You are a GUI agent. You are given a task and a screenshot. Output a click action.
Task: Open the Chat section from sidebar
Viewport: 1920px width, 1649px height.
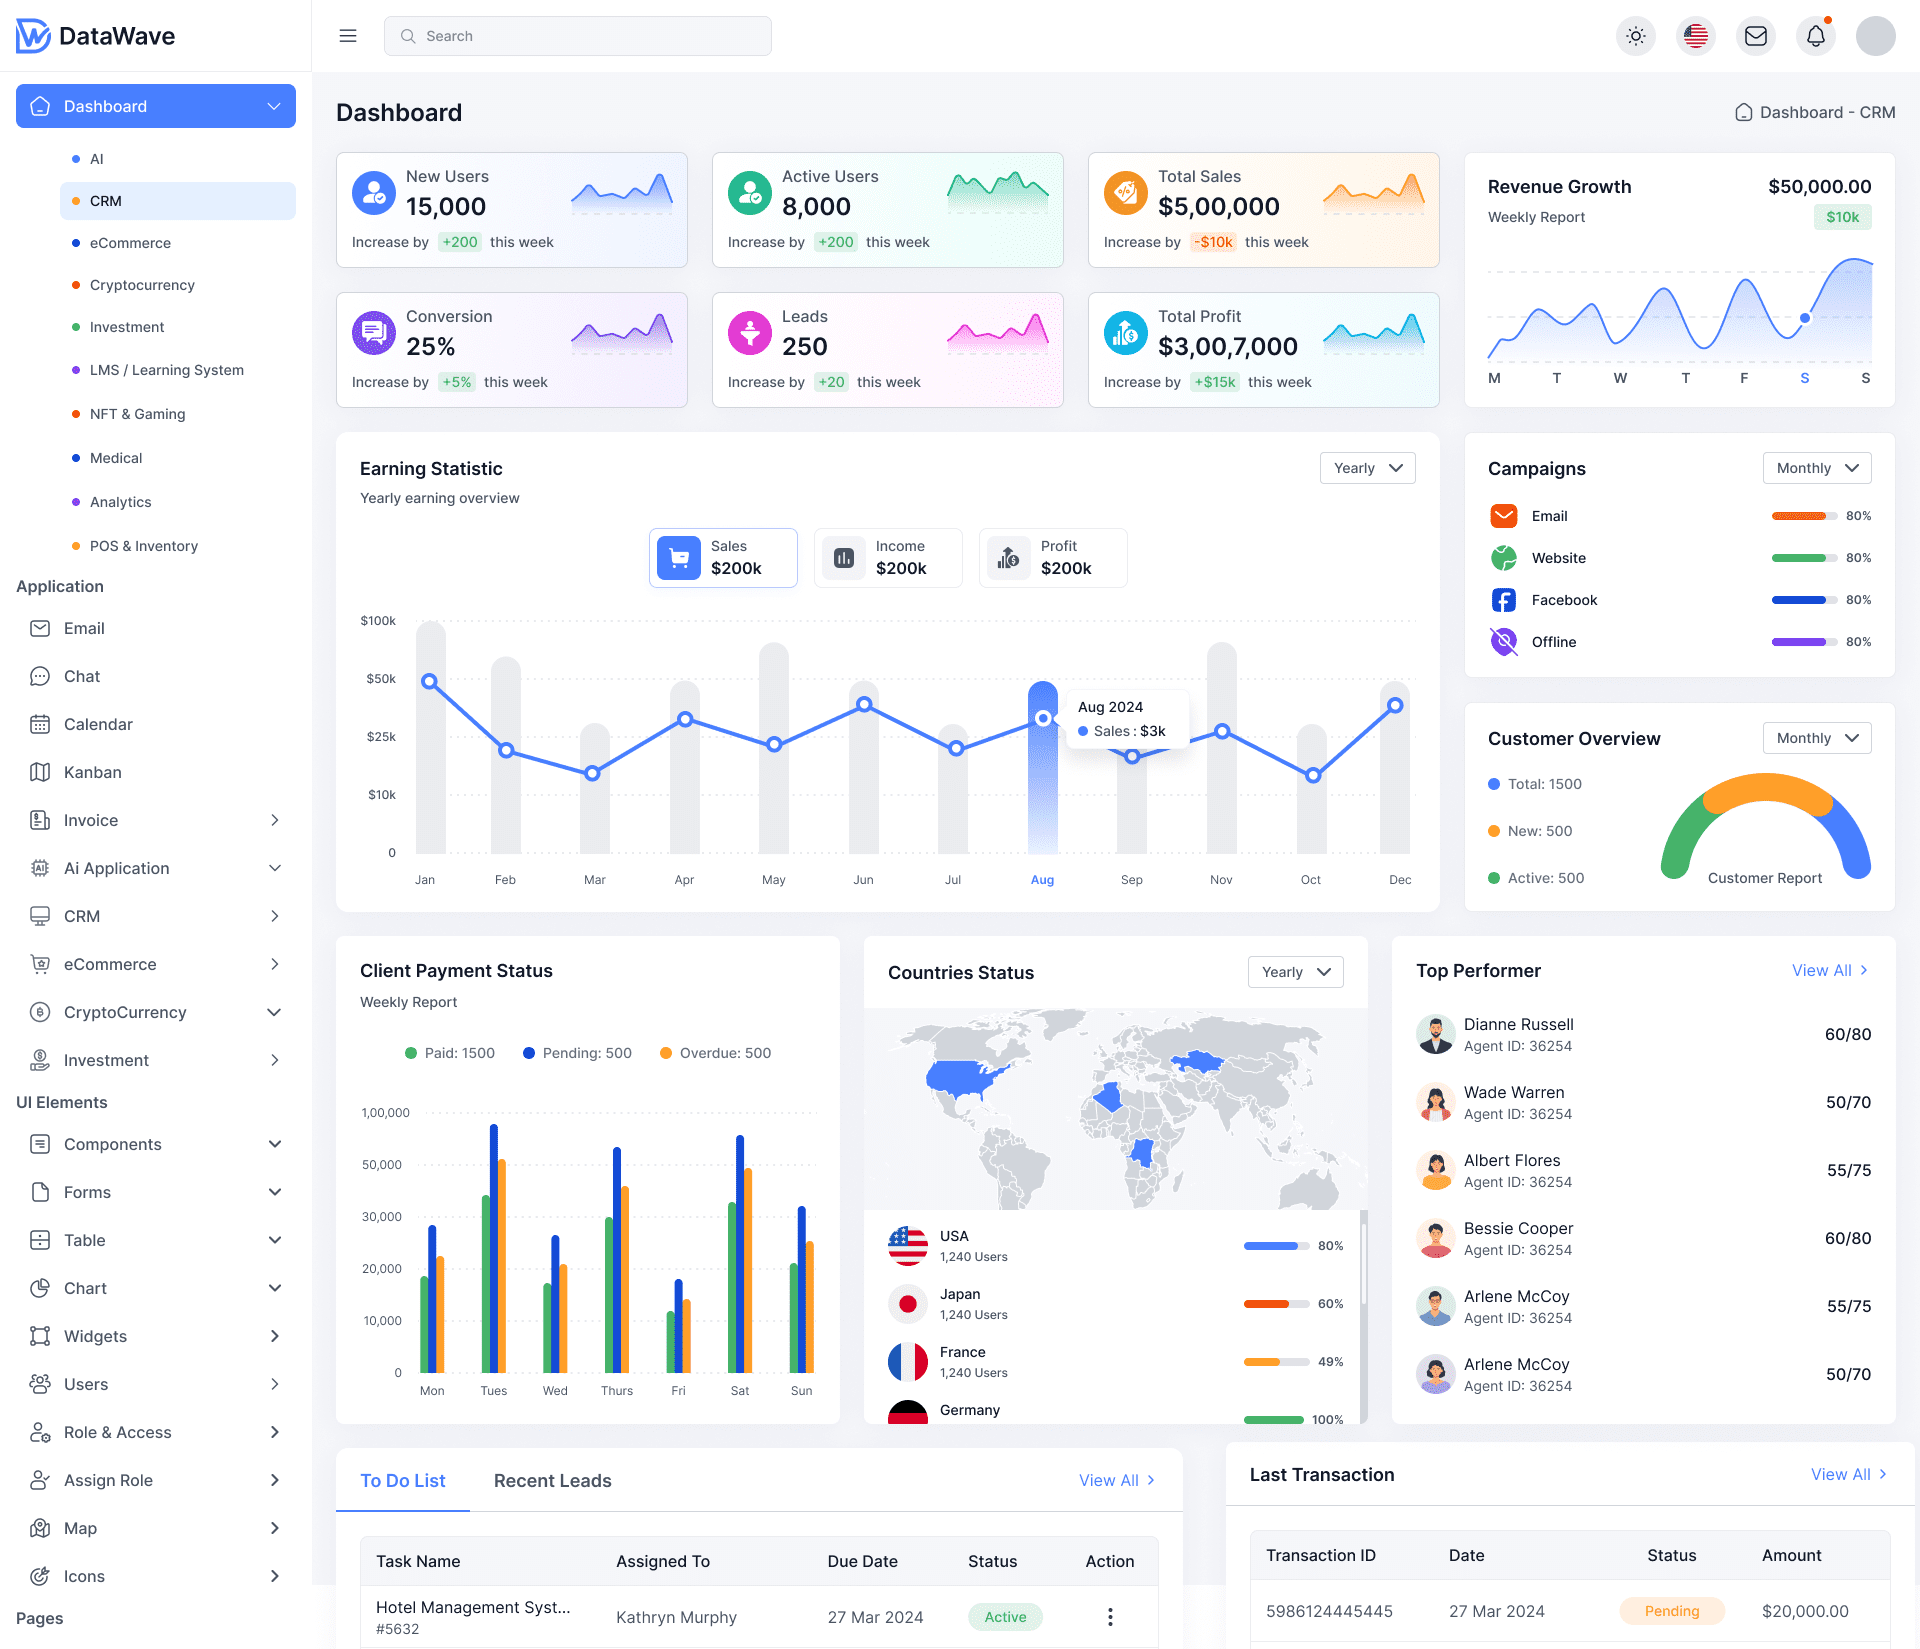83,676
